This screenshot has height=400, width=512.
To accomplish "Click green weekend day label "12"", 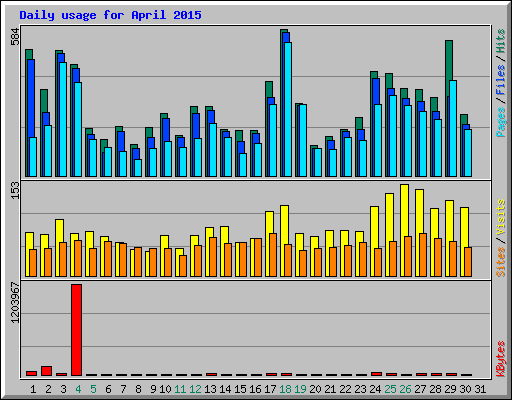I will (195, 389).
